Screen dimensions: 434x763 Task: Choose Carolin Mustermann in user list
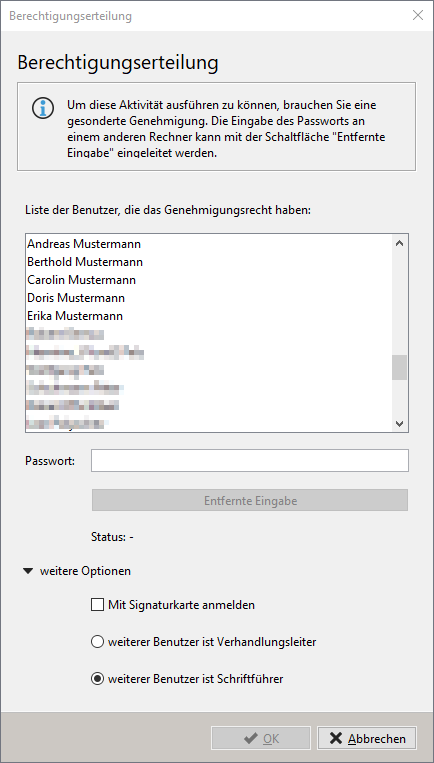[x=209, y=280]
